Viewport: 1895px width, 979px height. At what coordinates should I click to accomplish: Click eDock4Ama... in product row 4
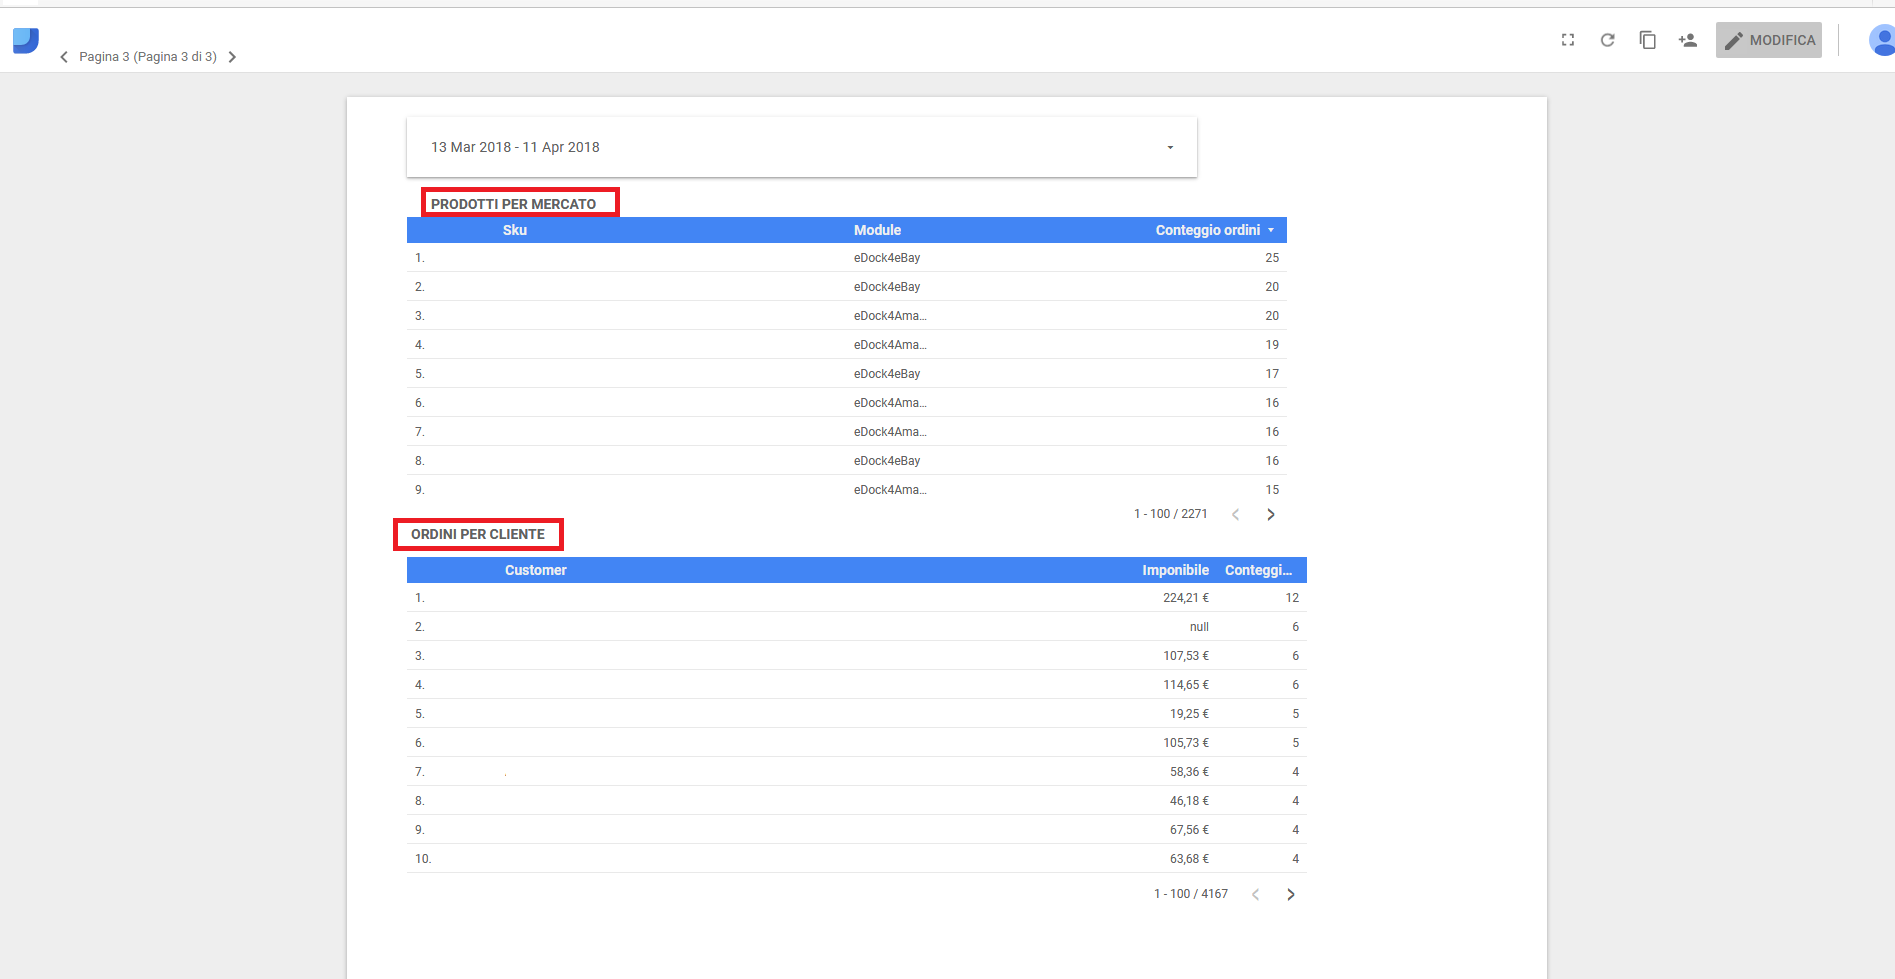890,345
